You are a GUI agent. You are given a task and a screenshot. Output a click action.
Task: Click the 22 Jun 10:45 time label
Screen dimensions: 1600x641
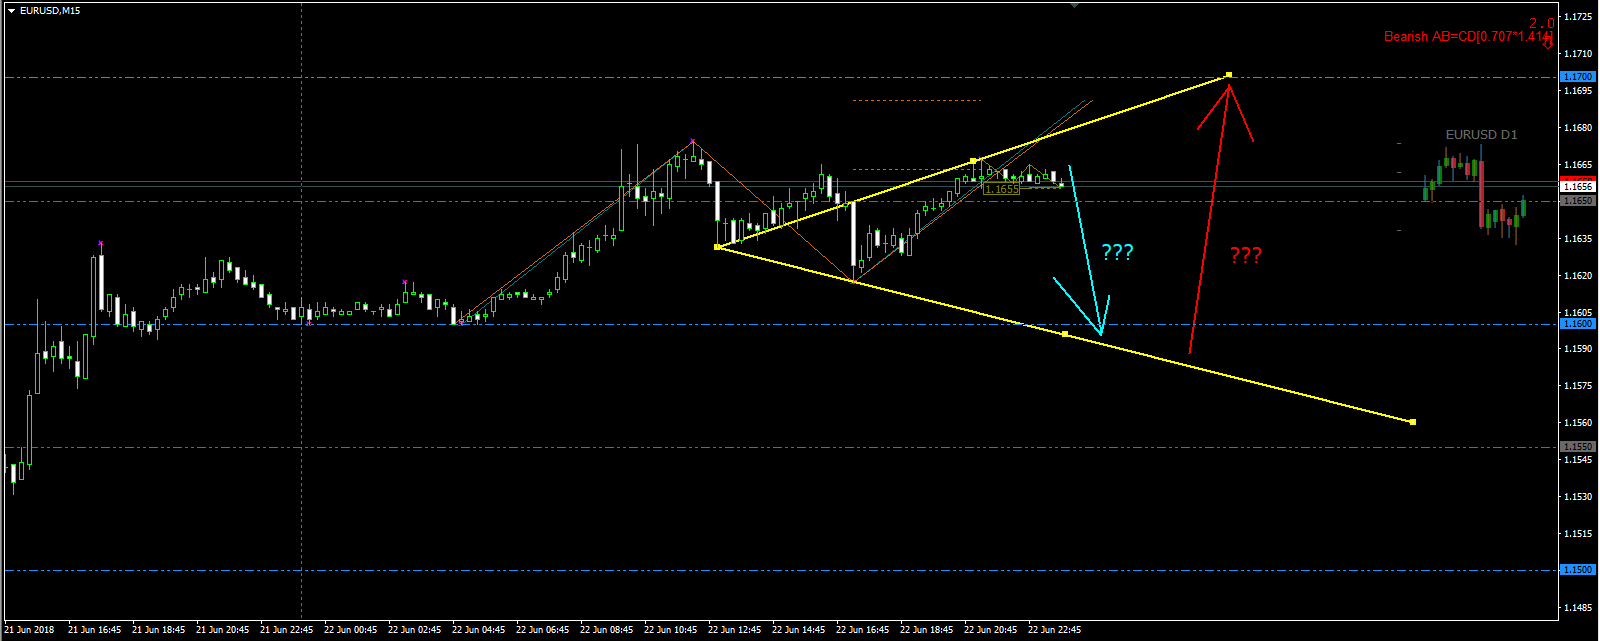coord(670,630)
